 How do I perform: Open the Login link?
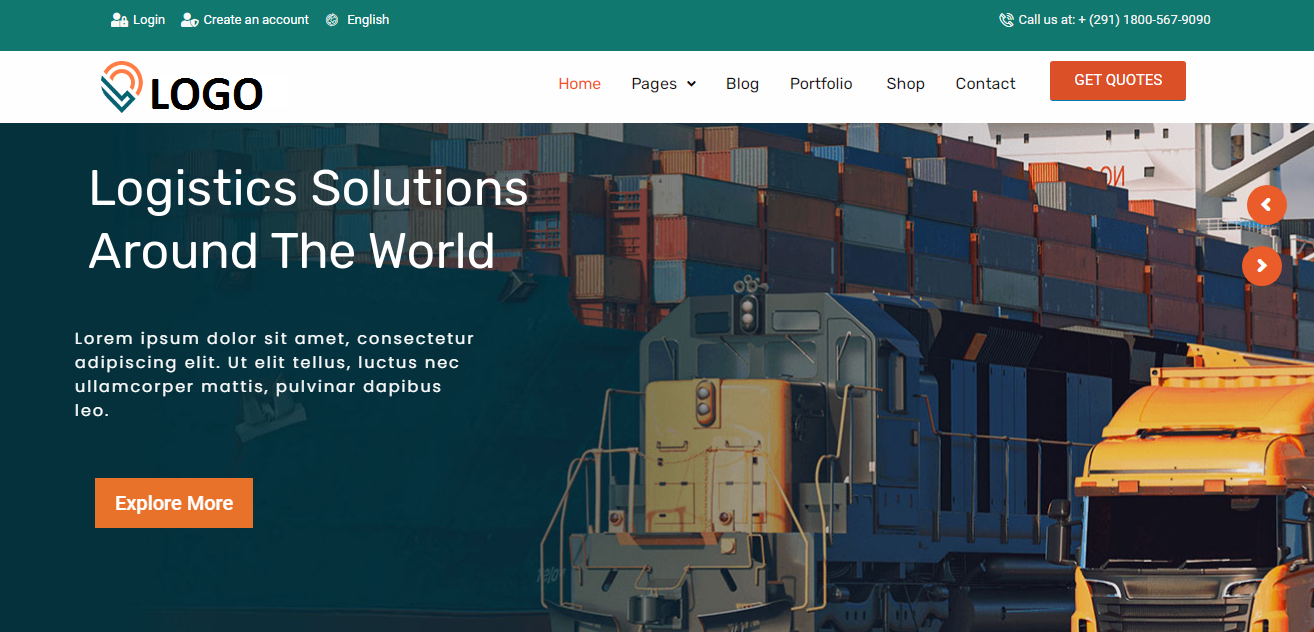point(149,20)
